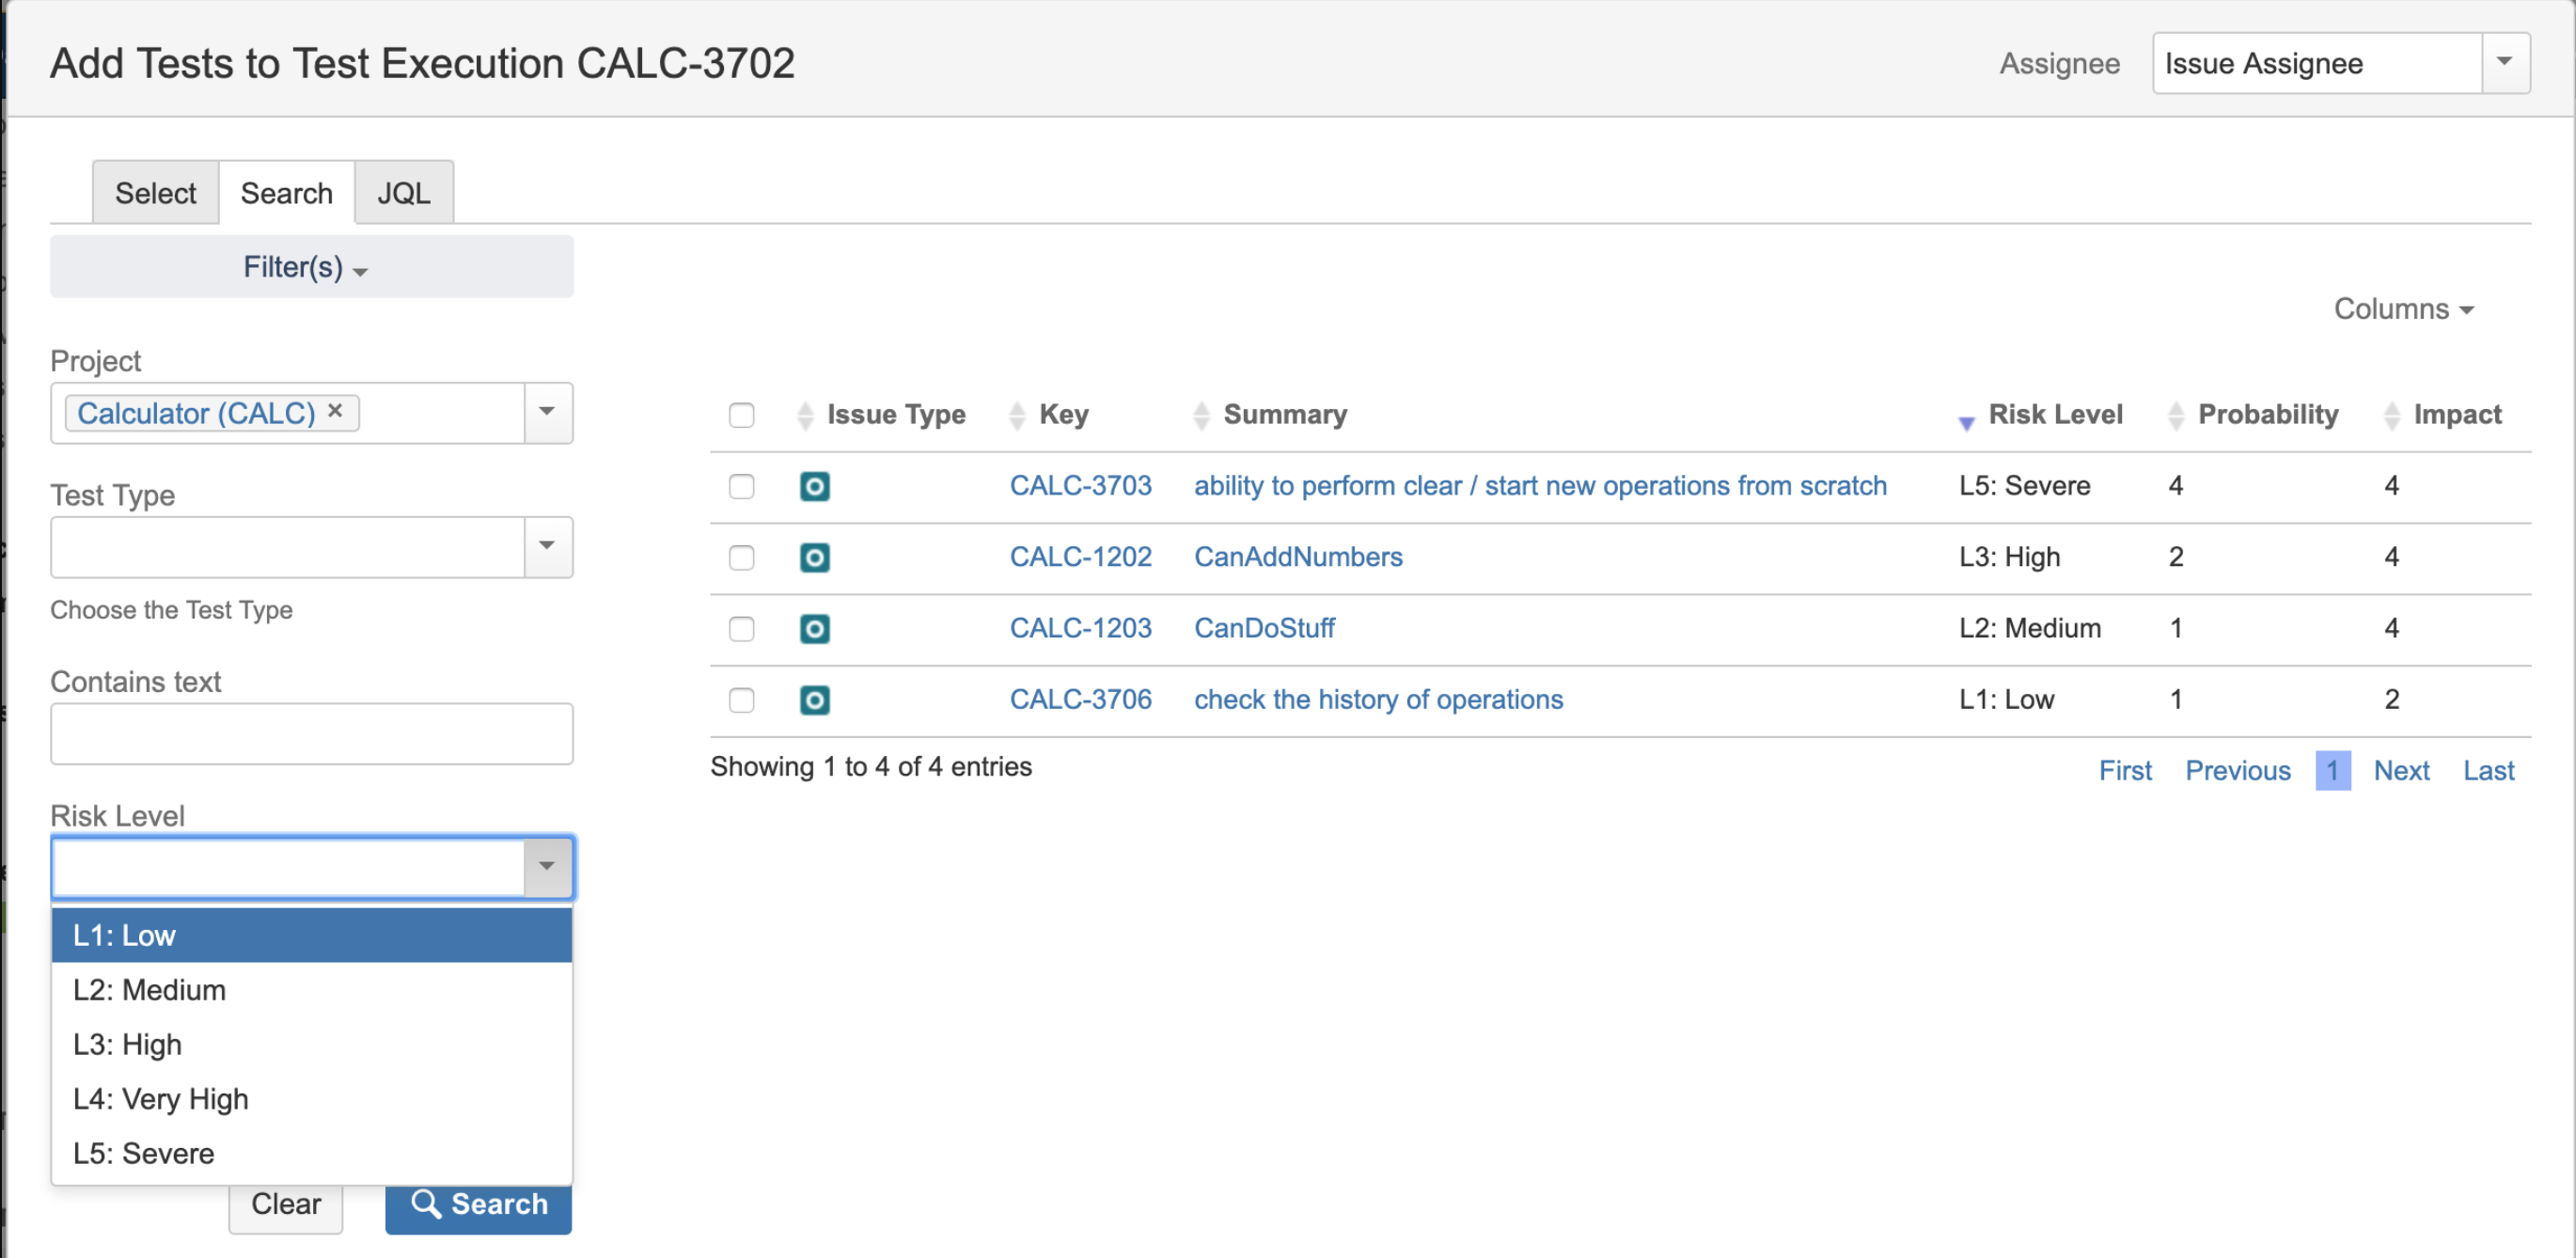Choose L3: High risk level option
The width and height of the screenshot is (2576, 1258).
coord(311,1044)
